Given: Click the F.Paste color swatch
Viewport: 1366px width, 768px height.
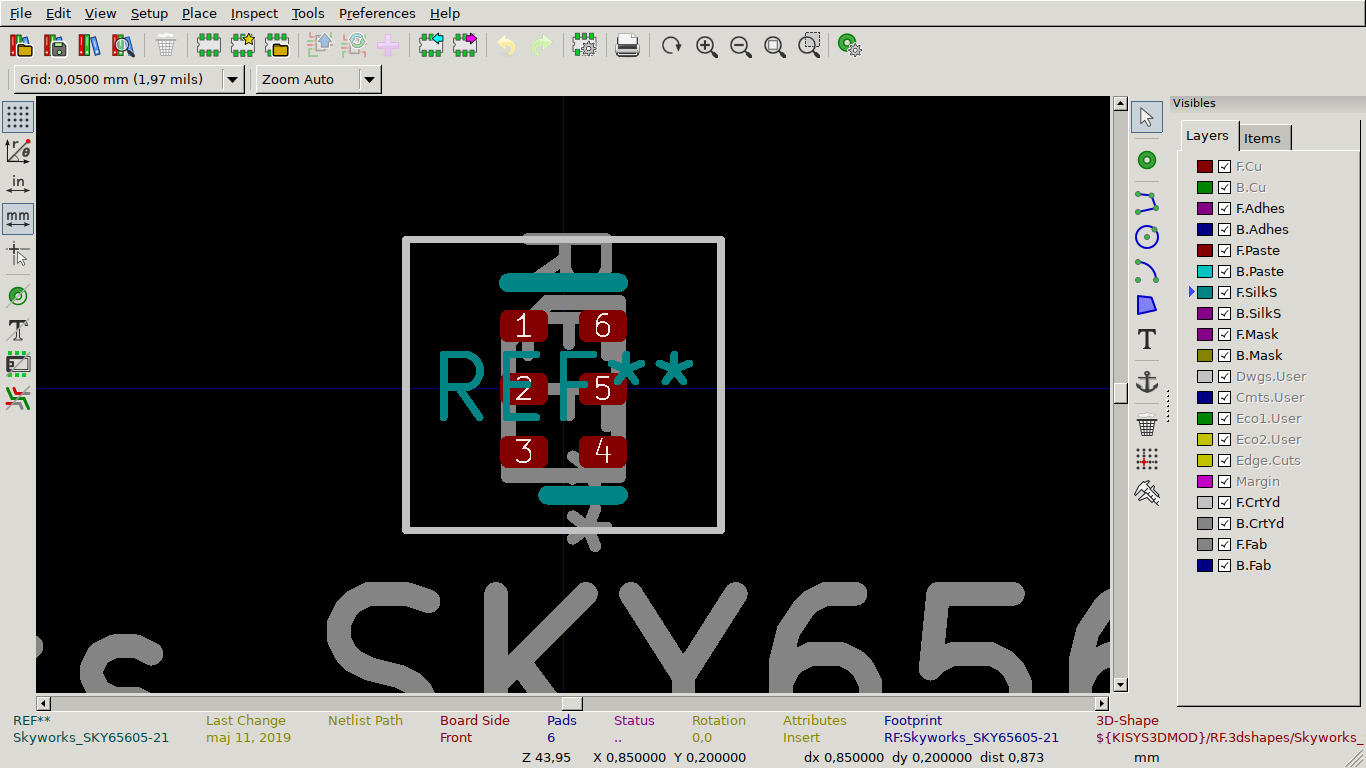Looking at the screenshot, I should coord(1205,250).
